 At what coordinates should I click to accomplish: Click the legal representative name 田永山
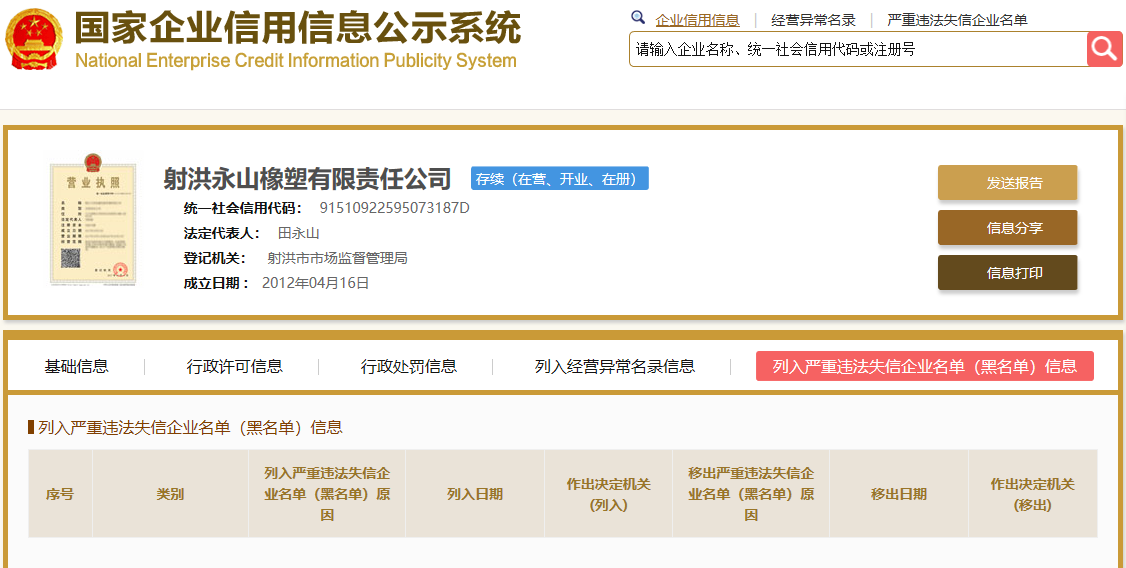click(x=298, y=233)
